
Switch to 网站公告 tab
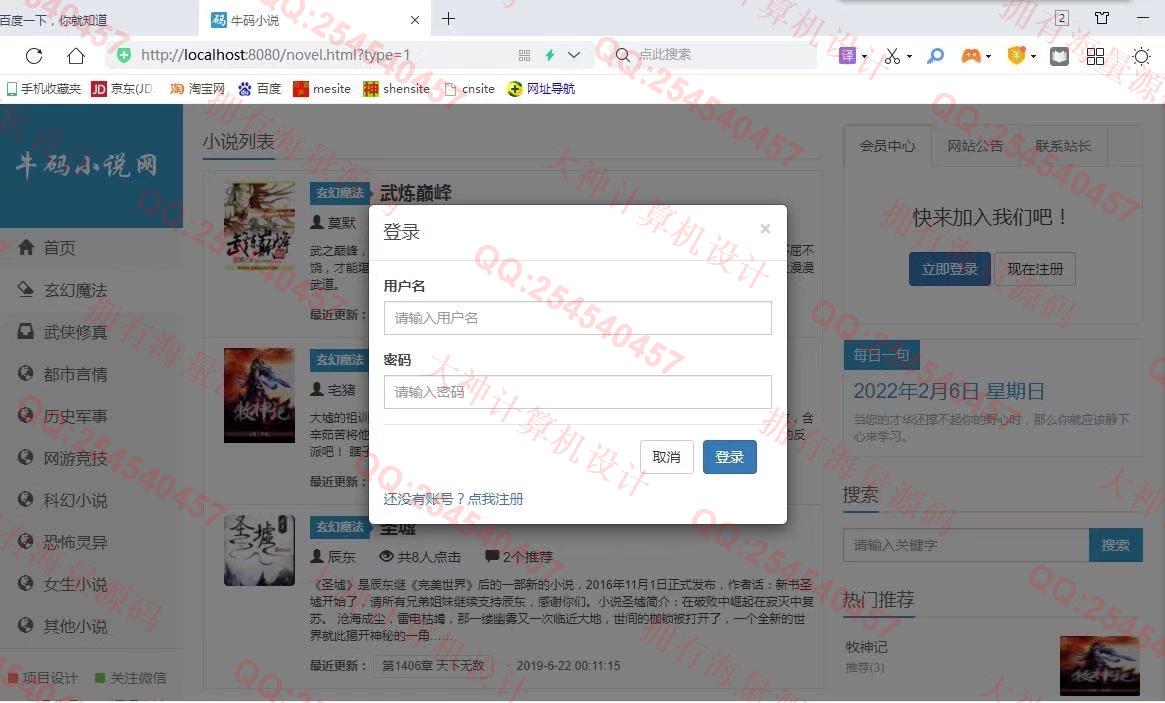tap(975, 146)
